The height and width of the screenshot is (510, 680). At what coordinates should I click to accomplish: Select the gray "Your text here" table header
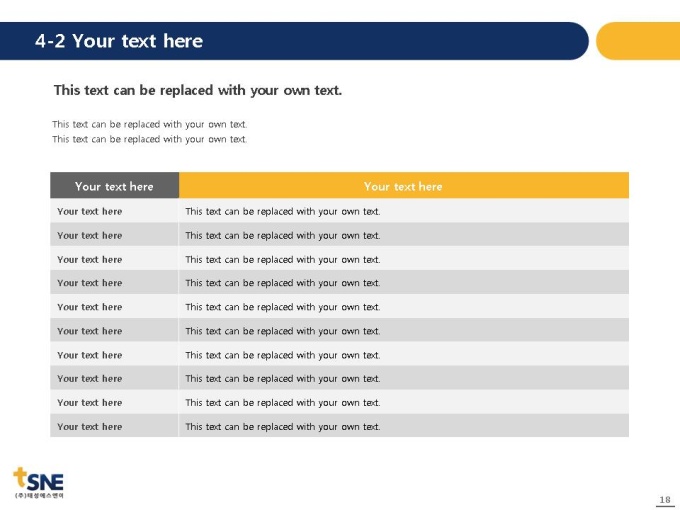[x=114, y=186]
